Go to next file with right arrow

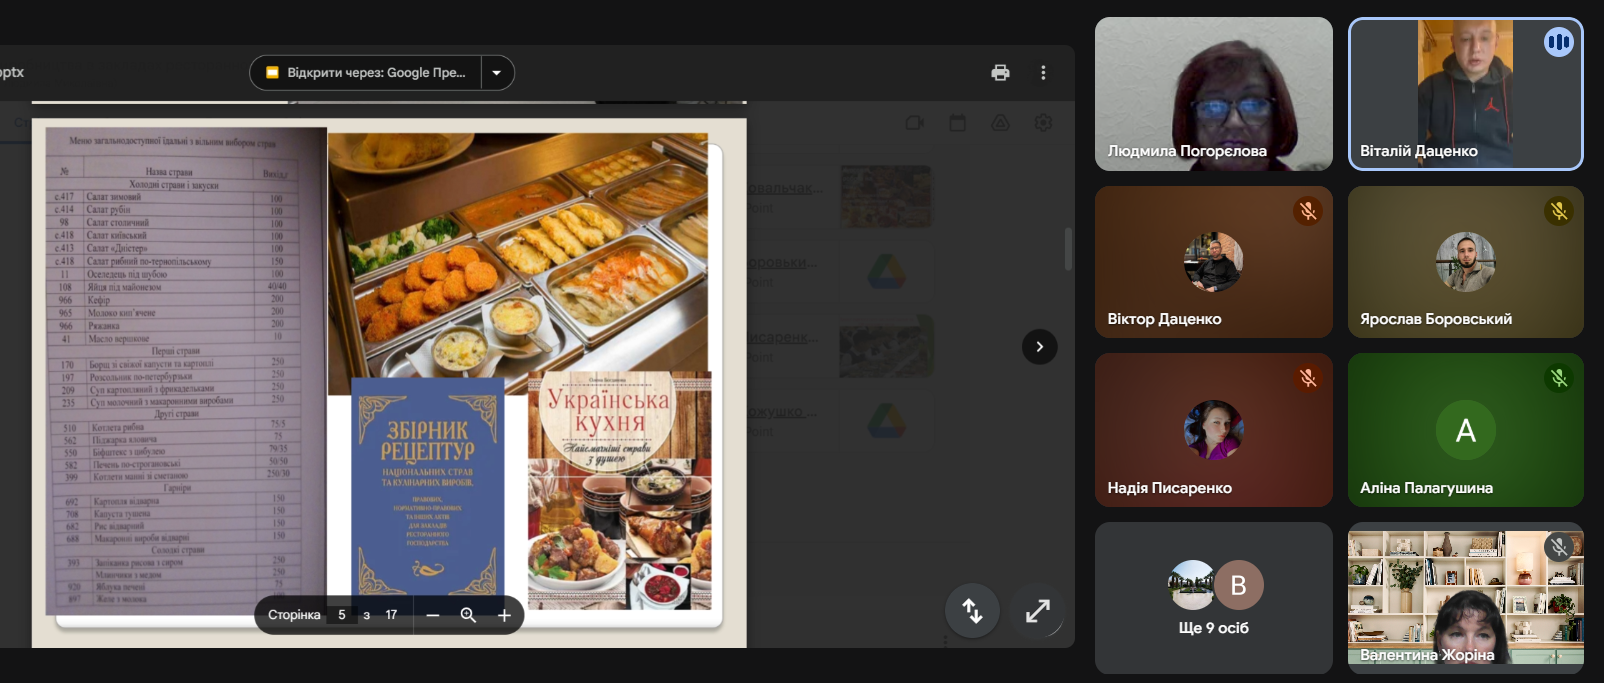tap(1039, 347)
